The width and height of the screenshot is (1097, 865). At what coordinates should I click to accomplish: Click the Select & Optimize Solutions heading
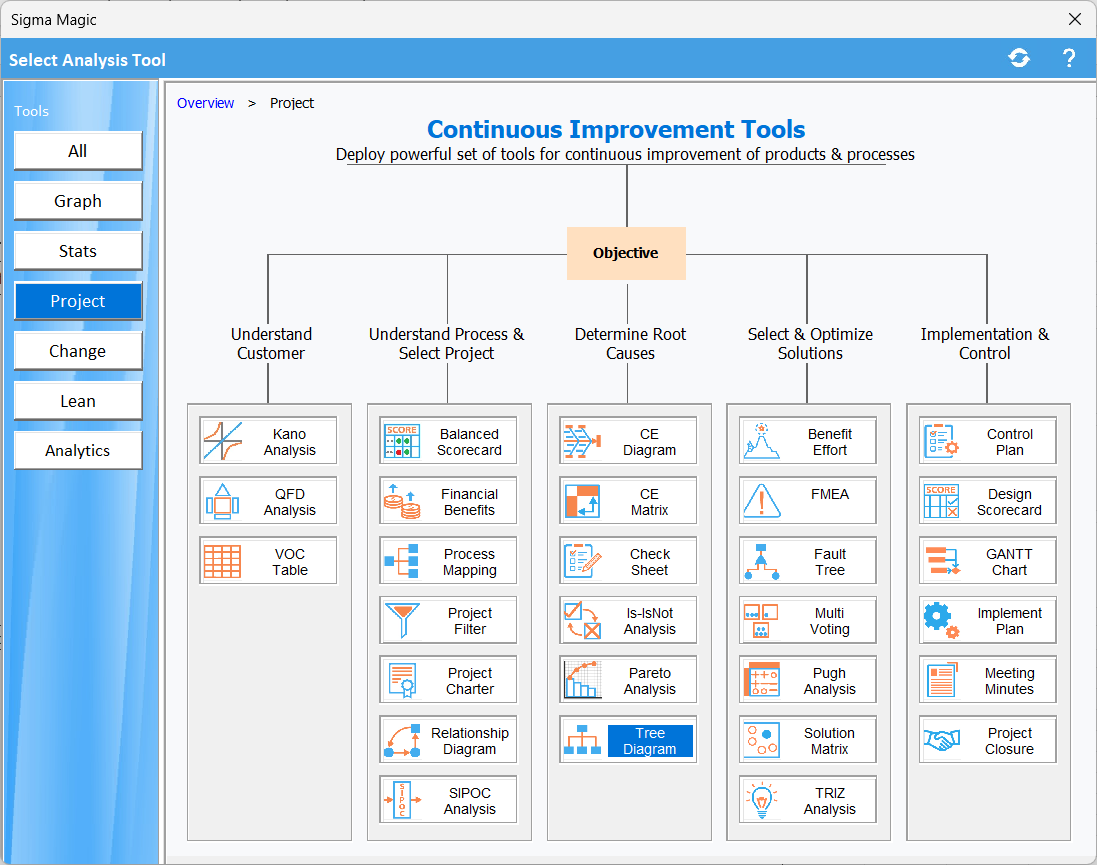[810, 344]
